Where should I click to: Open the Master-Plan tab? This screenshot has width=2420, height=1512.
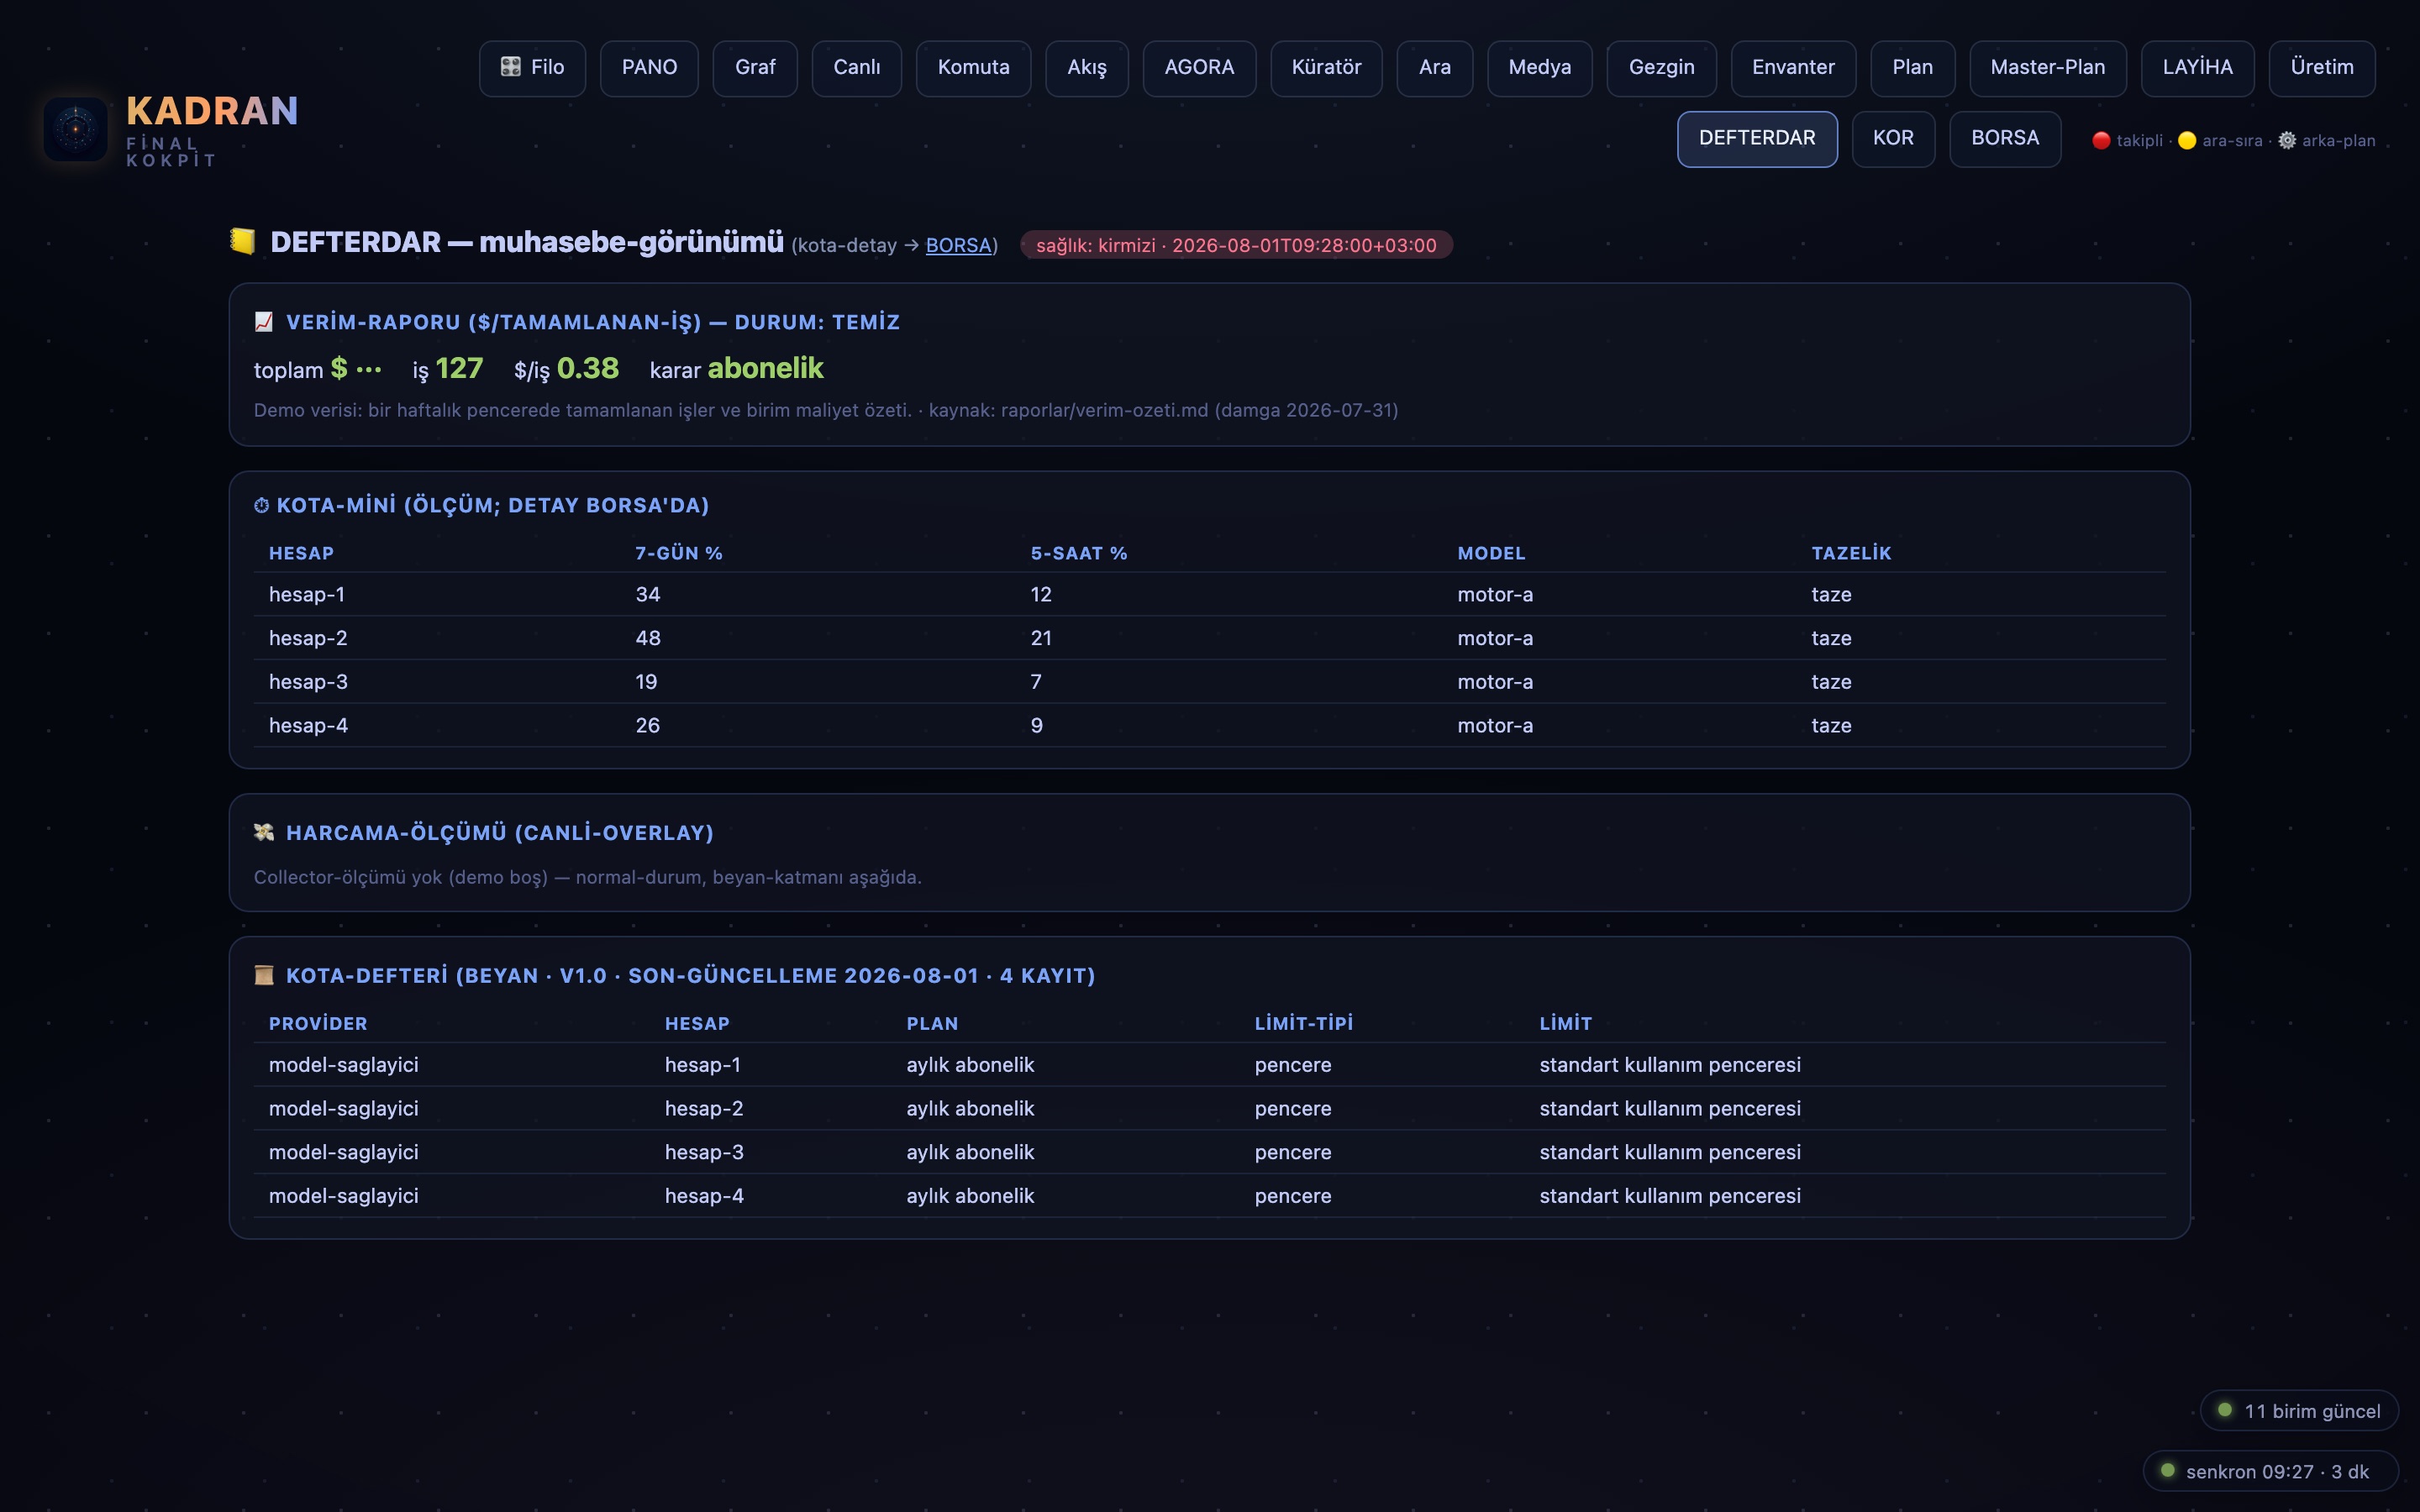(x=2048, y=68)
